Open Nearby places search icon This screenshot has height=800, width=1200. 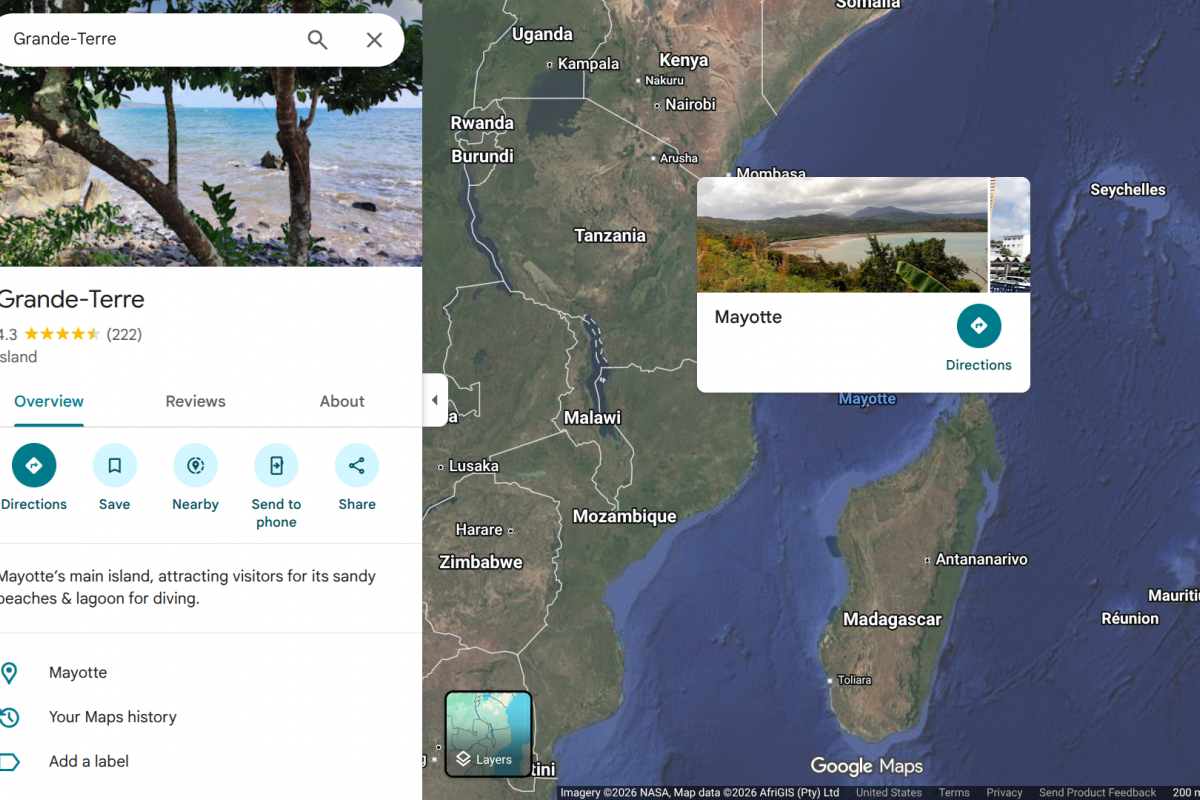coord(195,466)
